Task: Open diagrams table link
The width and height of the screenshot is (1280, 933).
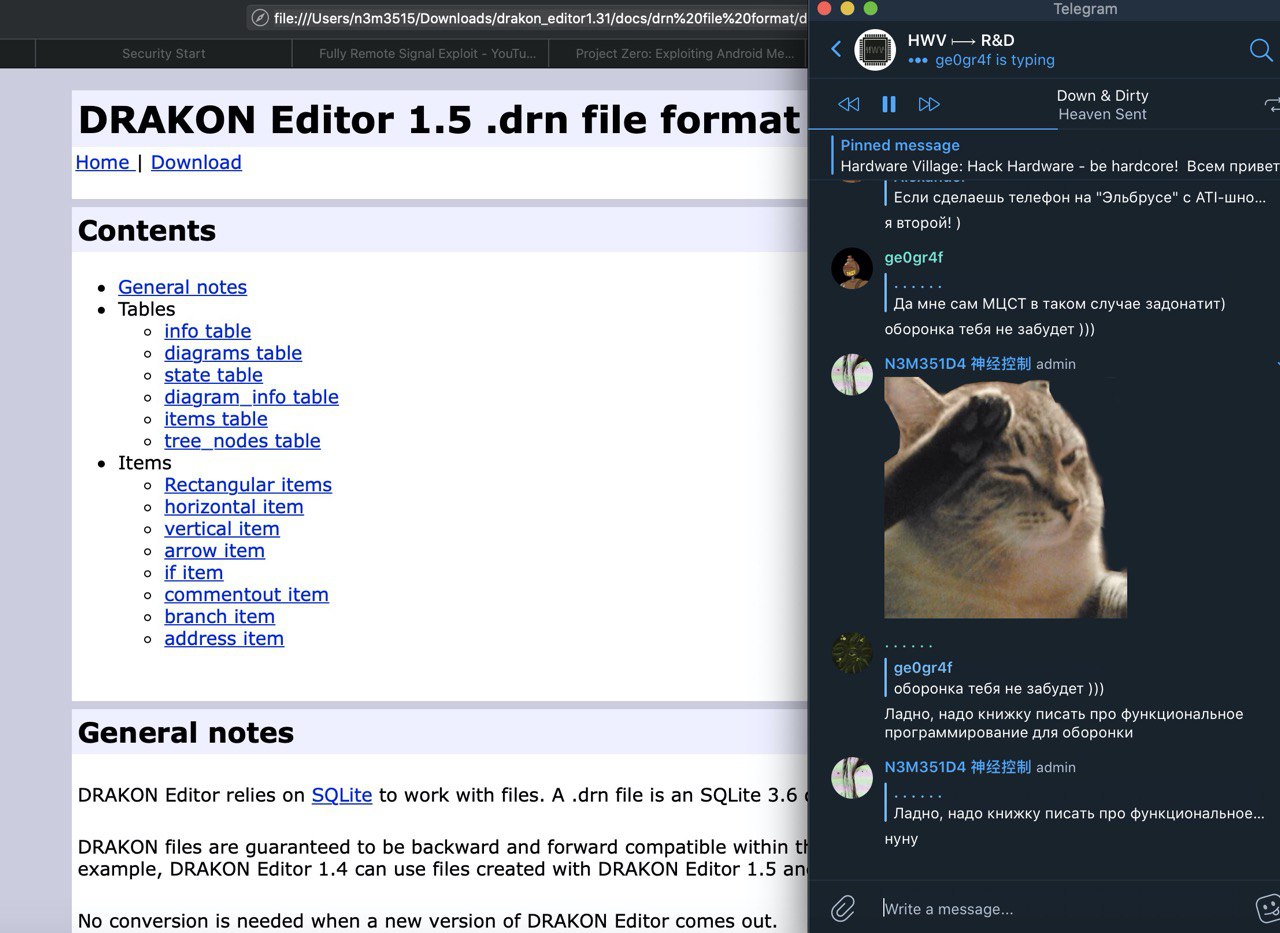Action: click(233, 353)
